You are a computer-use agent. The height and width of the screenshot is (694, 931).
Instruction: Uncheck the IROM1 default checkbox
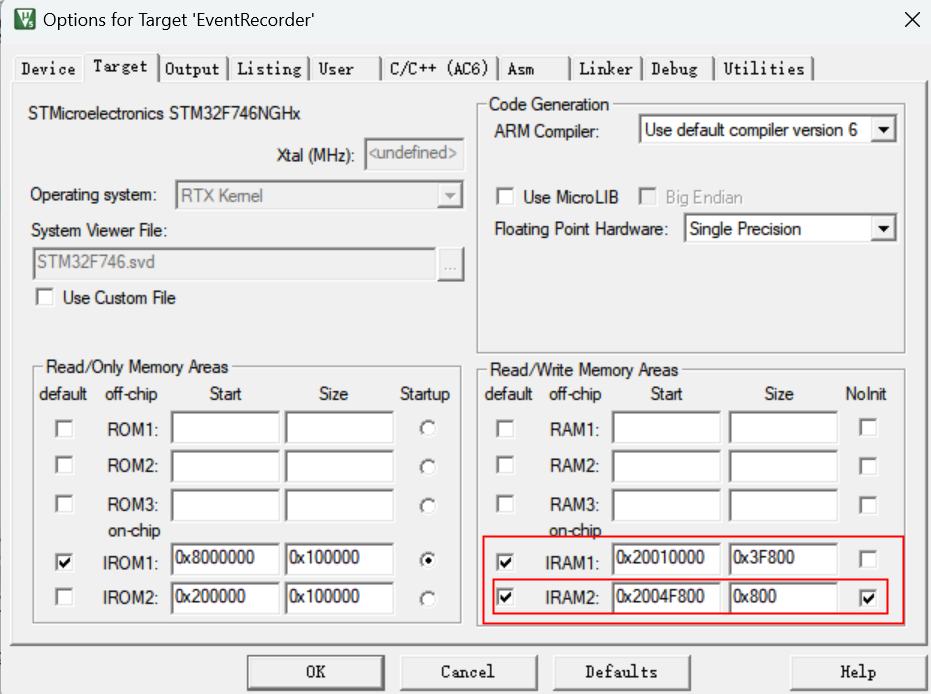pos(64,563)
